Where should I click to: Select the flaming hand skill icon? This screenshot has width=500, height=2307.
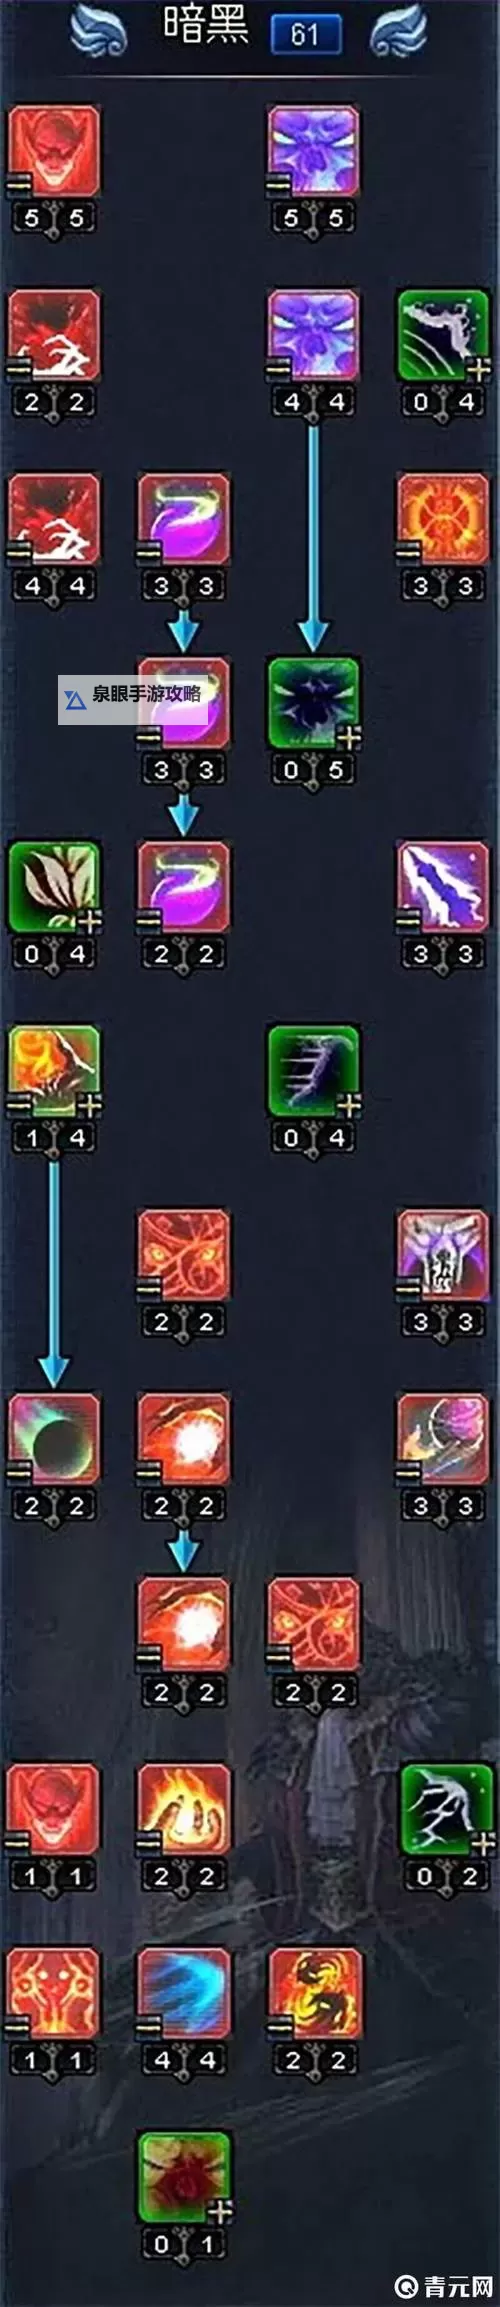[184, 1810]
